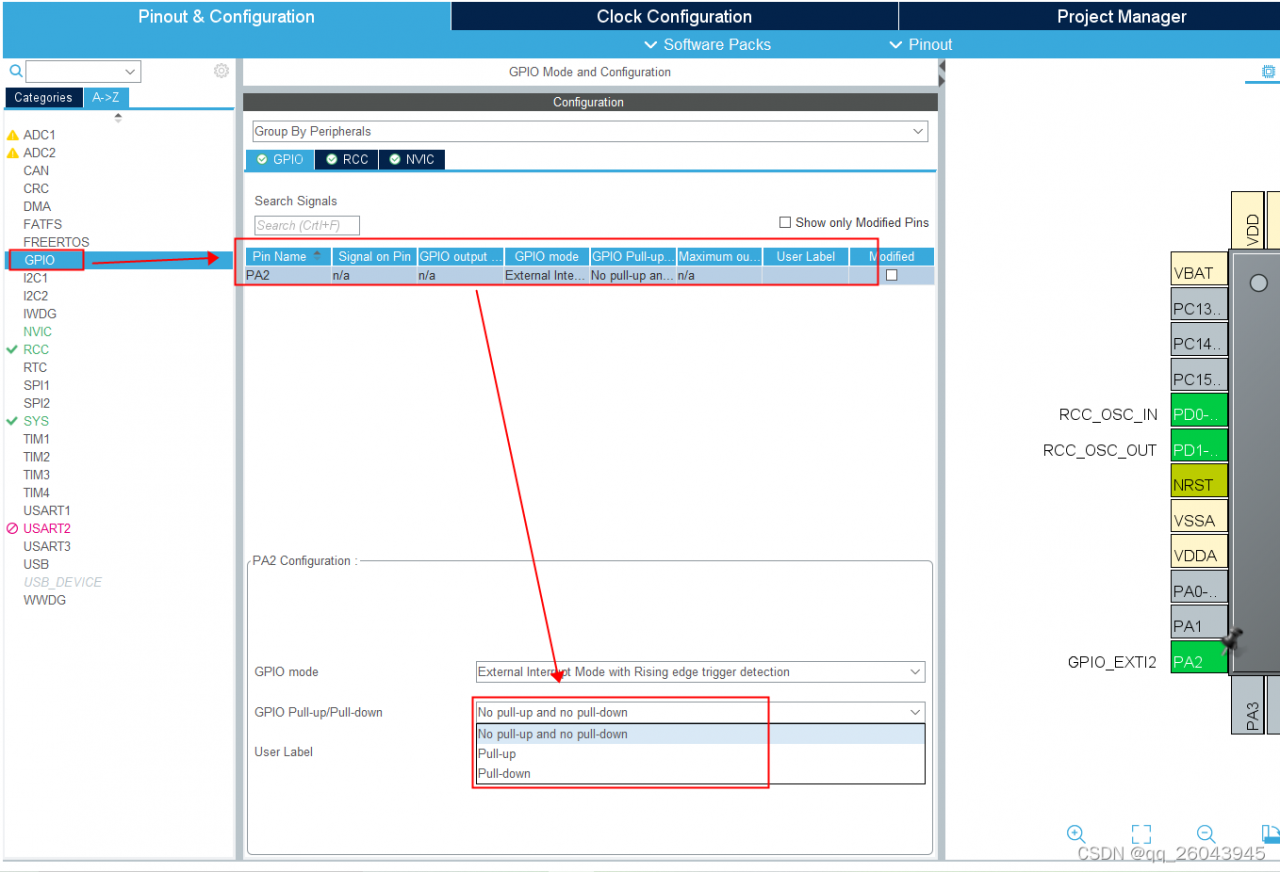Zoom in on the chip pinout view

1076,834
